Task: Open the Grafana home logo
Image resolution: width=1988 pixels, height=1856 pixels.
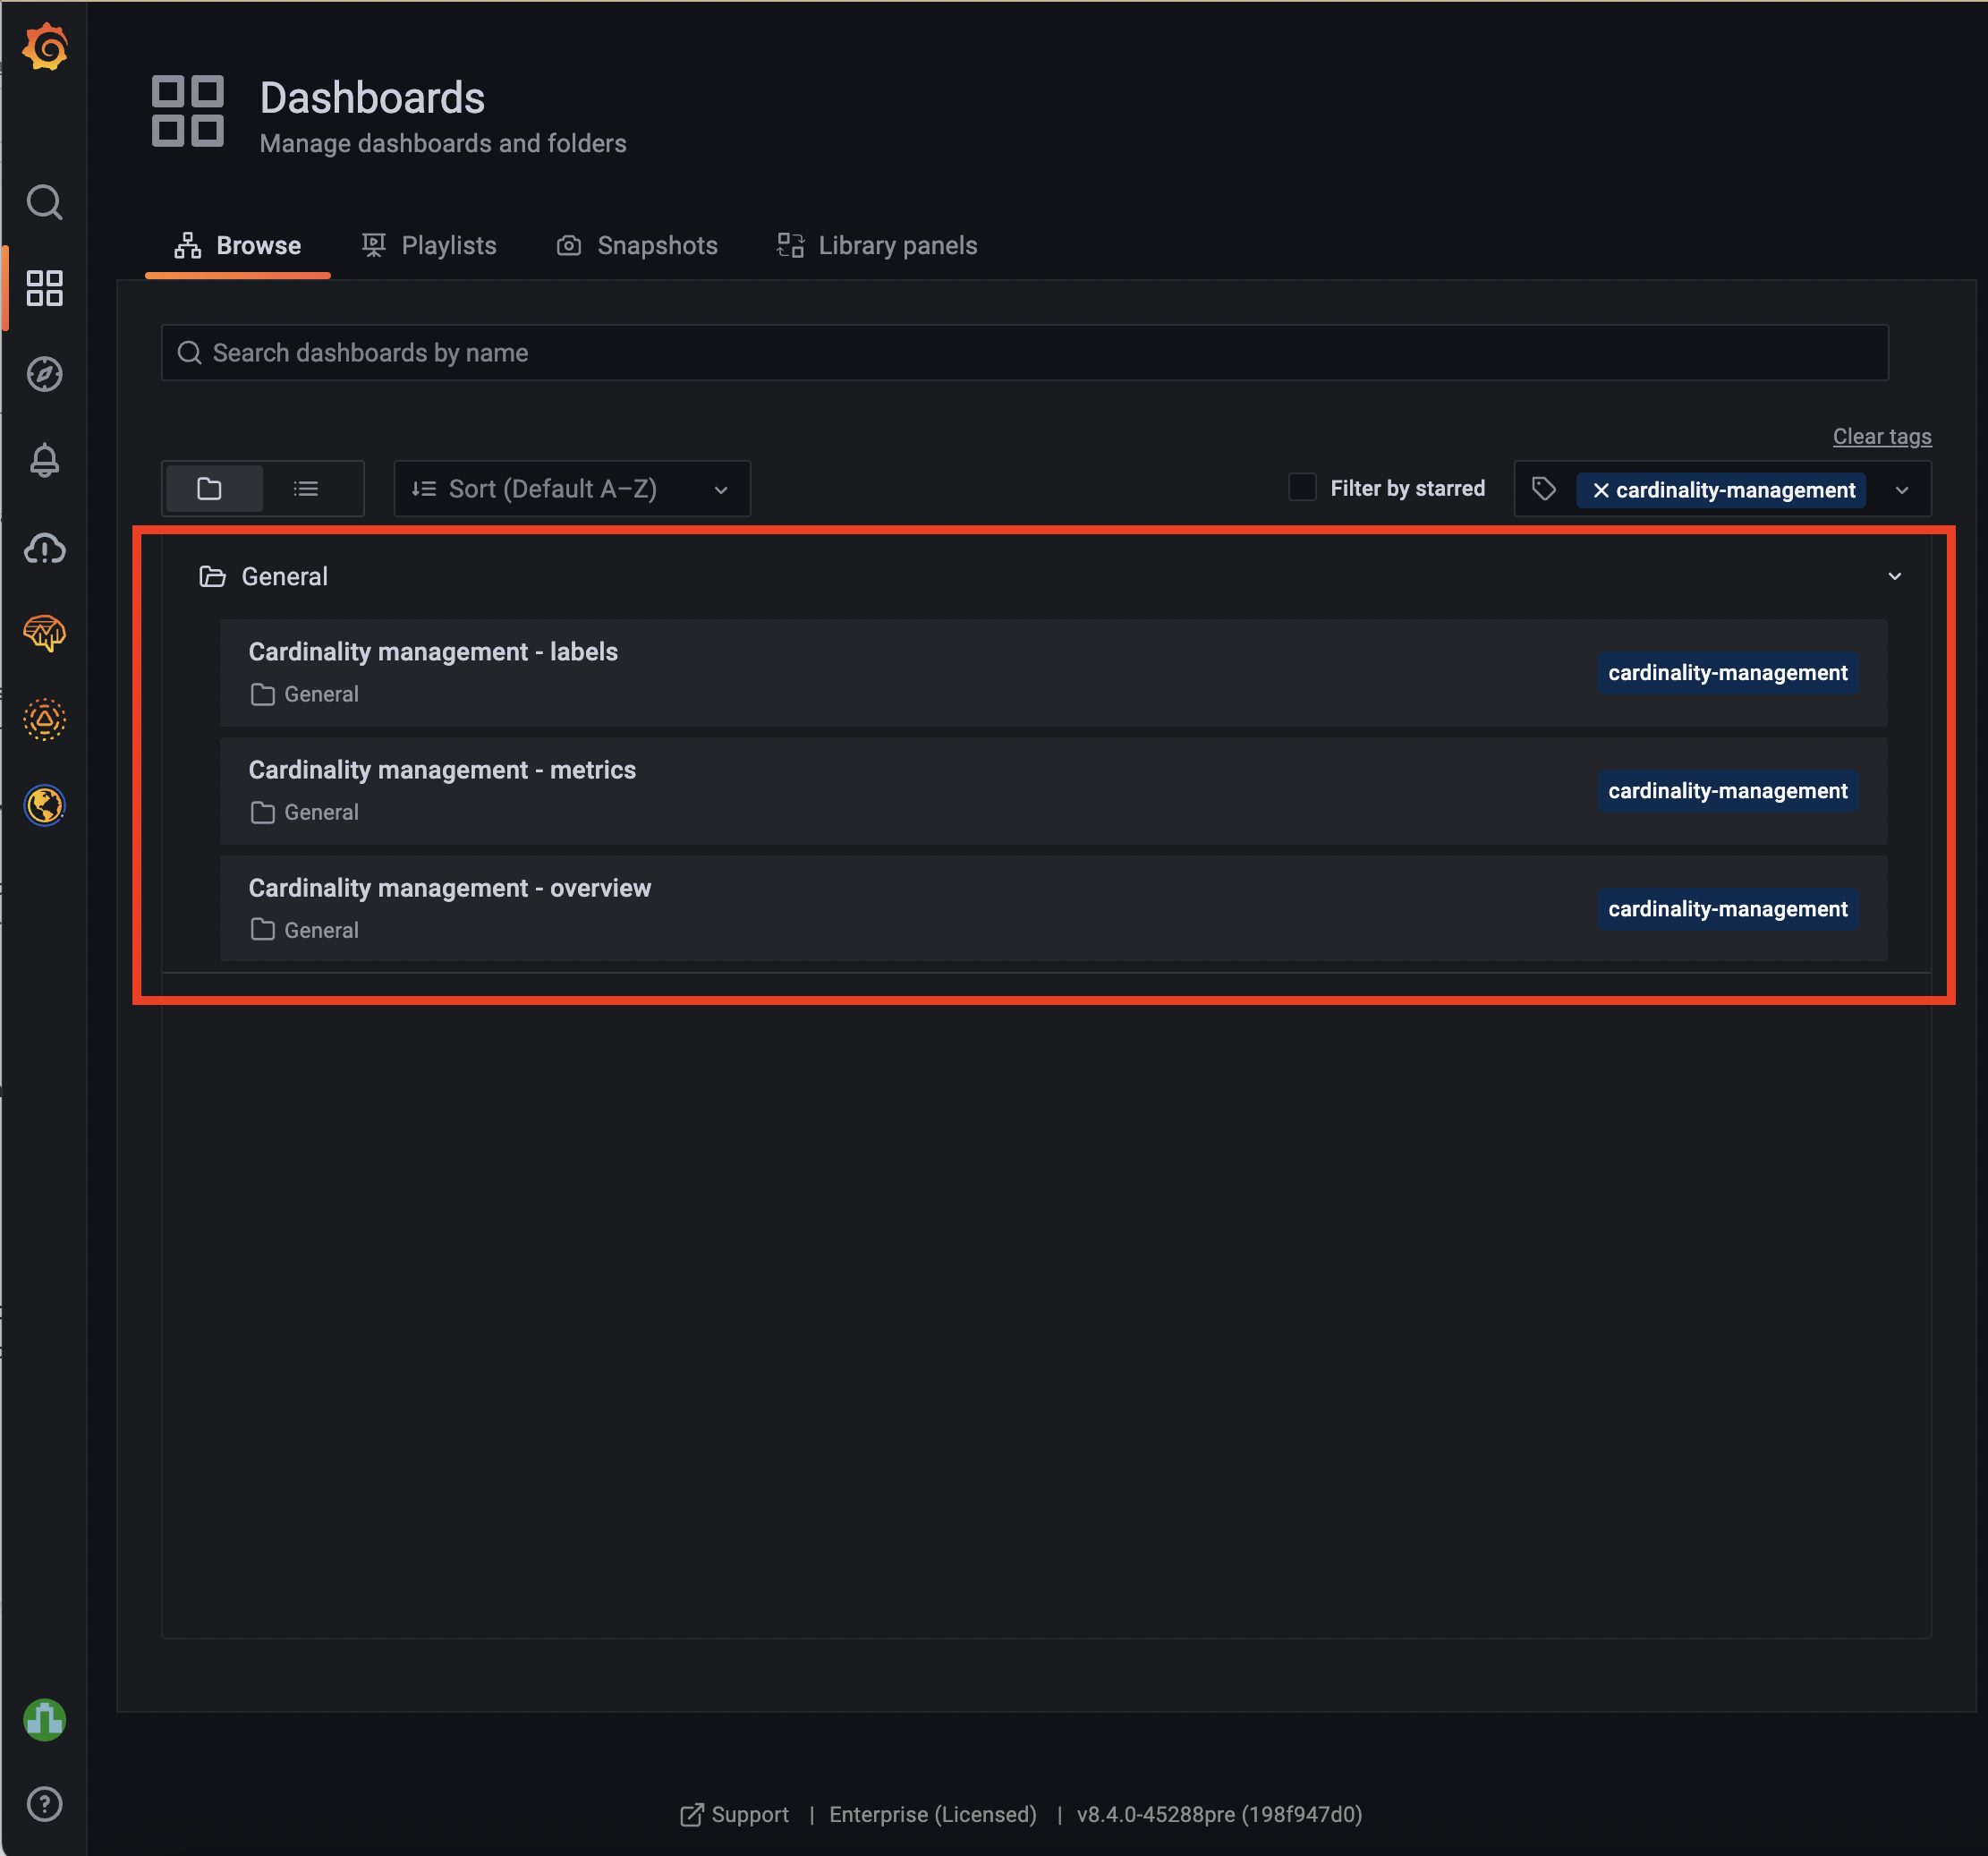Action: click(45, 47)
